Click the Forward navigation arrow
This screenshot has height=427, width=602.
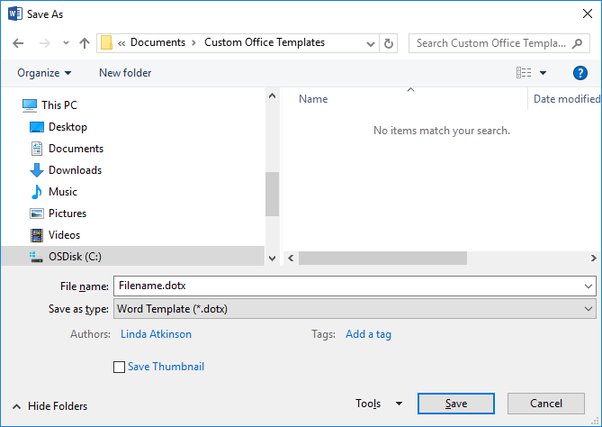pos(45,43)
